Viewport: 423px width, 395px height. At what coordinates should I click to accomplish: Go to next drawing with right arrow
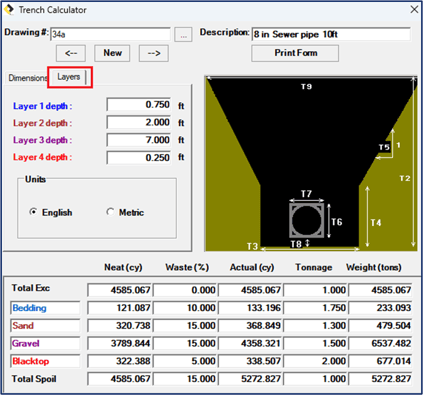tap(154, 53)
